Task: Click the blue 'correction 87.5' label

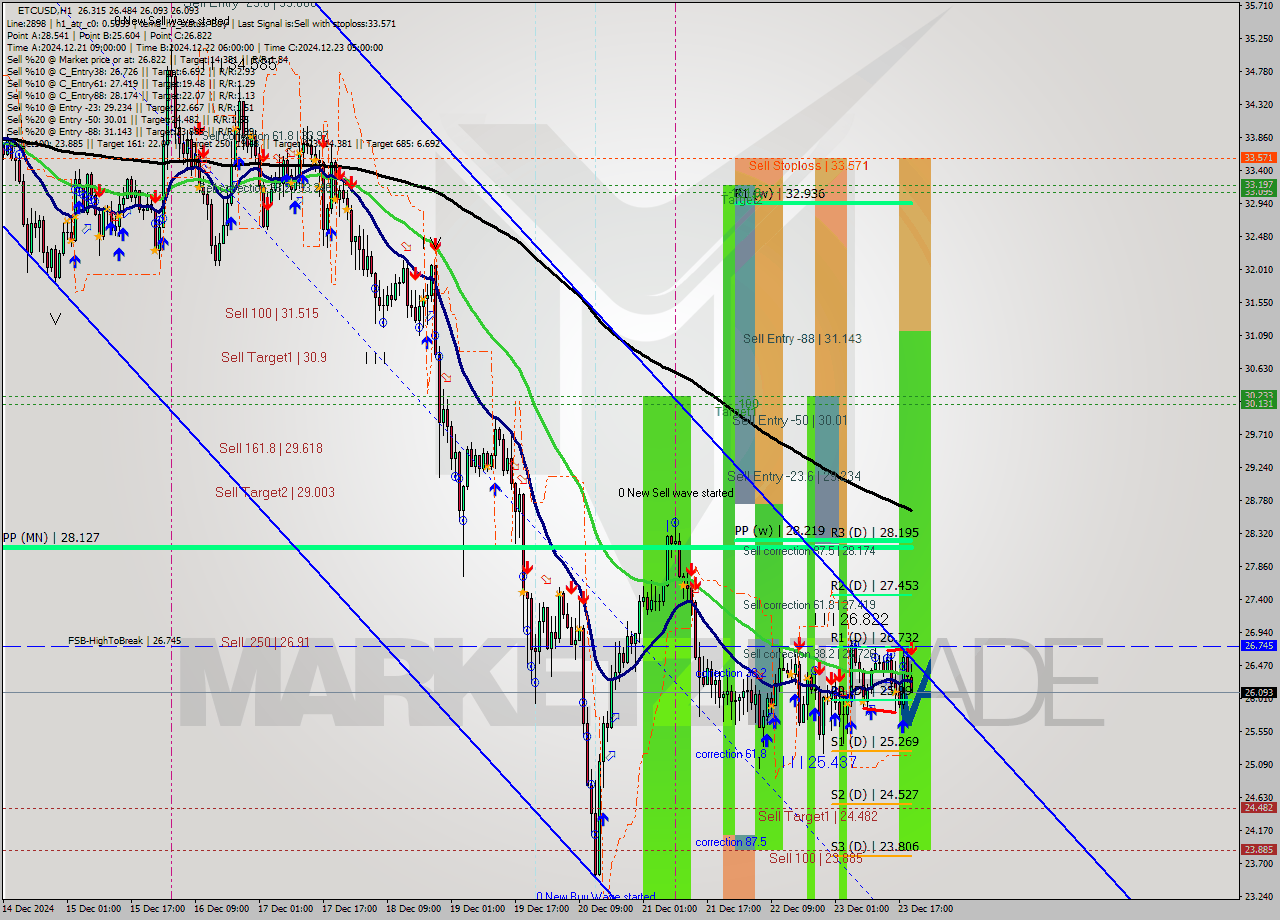Action: pos(731,842)
